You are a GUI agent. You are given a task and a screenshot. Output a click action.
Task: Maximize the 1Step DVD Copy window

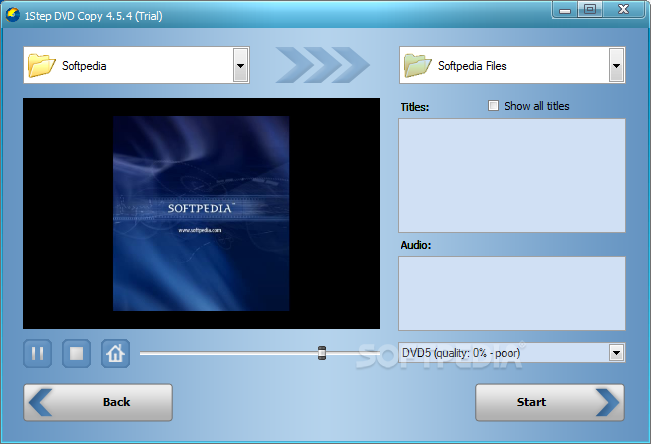click(x=590, y=10)
